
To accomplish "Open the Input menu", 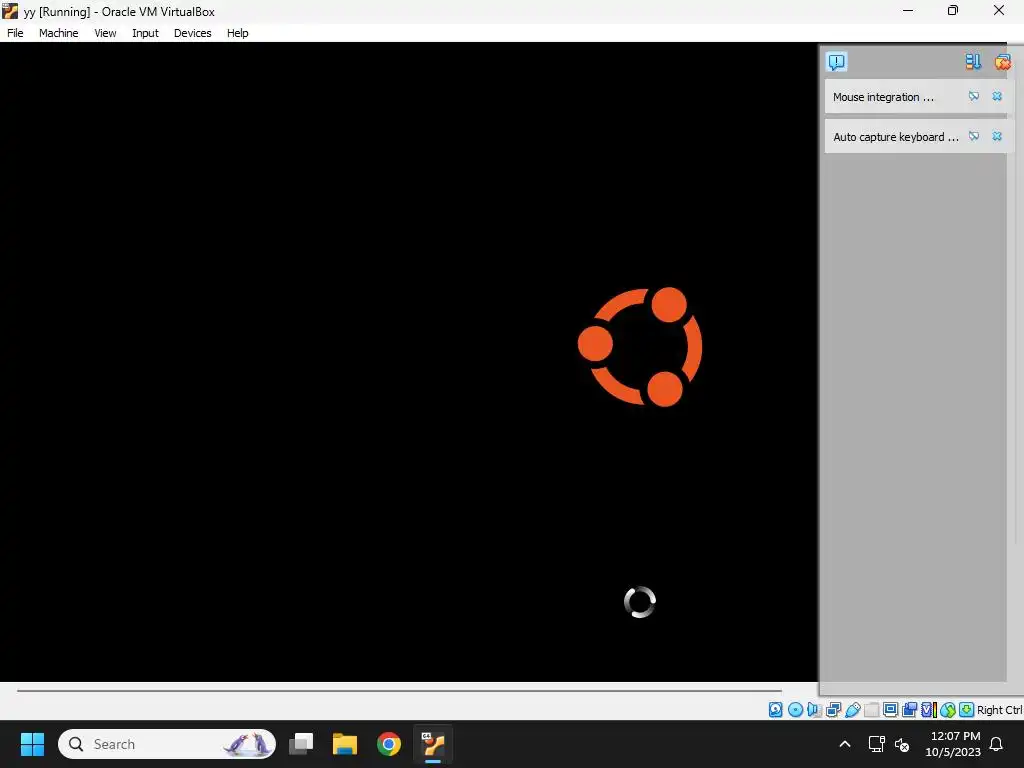I will pyautogui.click(x=145, y=33).
